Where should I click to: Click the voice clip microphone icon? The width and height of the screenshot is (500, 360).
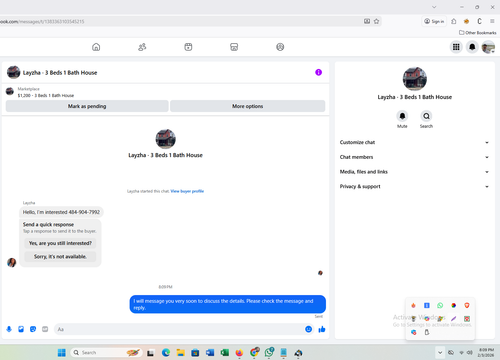pos(9,329)
